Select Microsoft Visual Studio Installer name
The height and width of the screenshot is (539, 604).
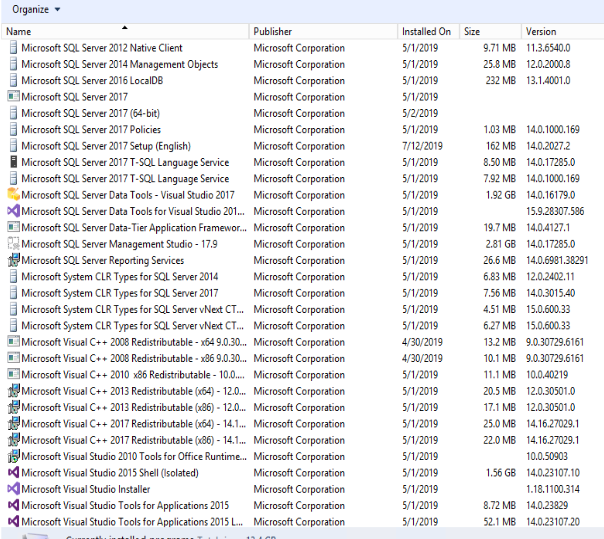[86, 489]
